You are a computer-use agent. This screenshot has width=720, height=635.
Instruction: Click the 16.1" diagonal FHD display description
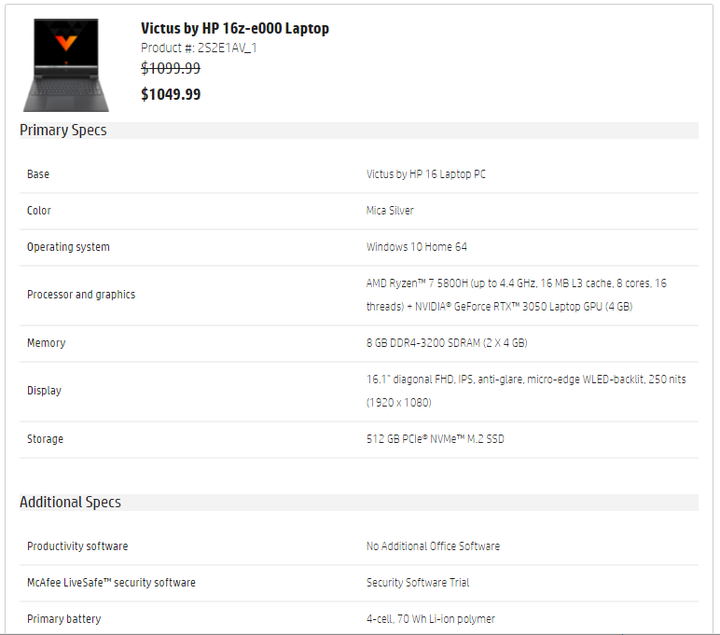click(x=526, y=391)
